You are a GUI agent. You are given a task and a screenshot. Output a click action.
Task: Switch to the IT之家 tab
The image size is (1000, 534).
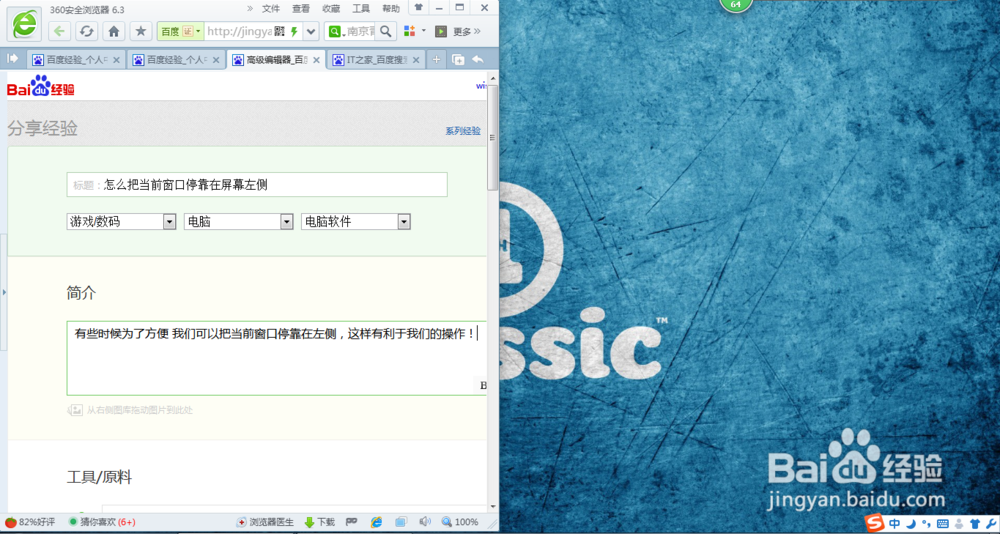coord(376,60)
